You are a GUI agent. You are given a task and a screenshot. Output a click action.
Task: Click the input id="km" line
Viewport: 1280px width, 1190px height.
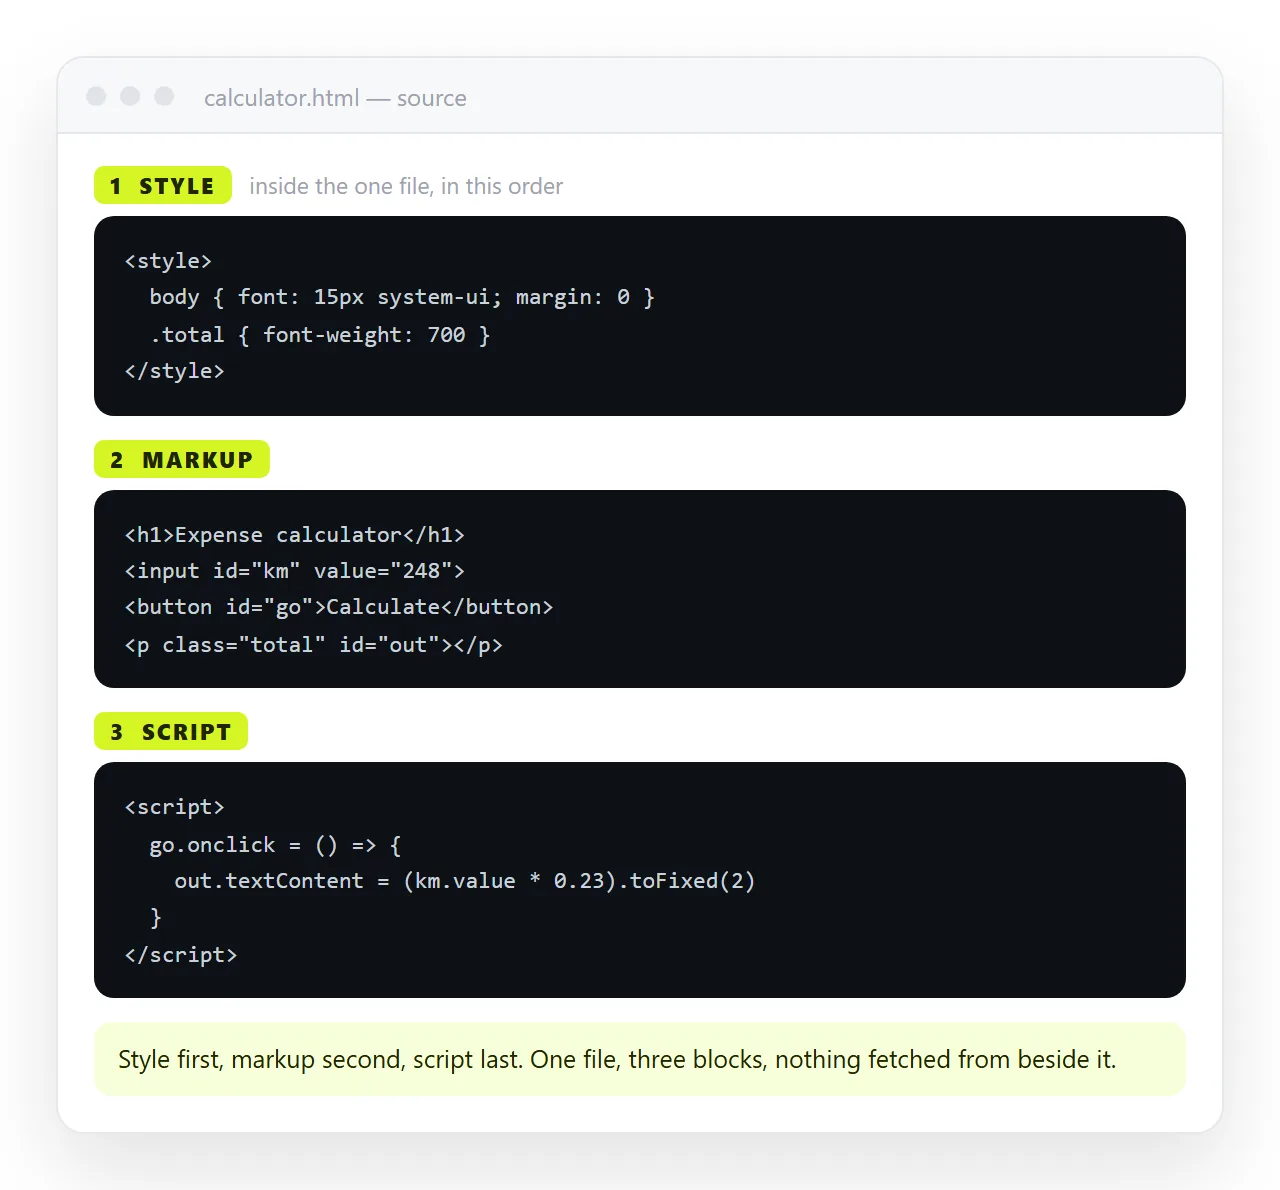coord(295,571)
